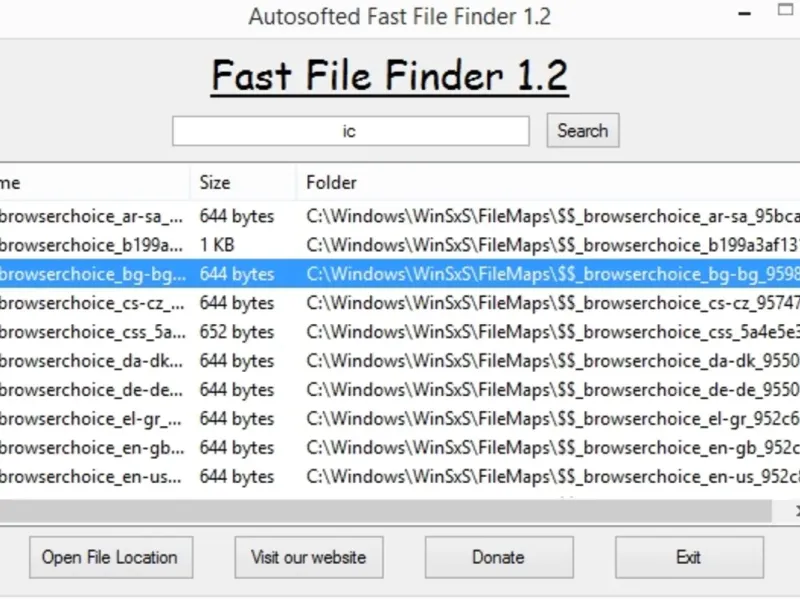Sort results by the Size column header
The width and height of the screenshot is (800, 600).
(242, 183)
